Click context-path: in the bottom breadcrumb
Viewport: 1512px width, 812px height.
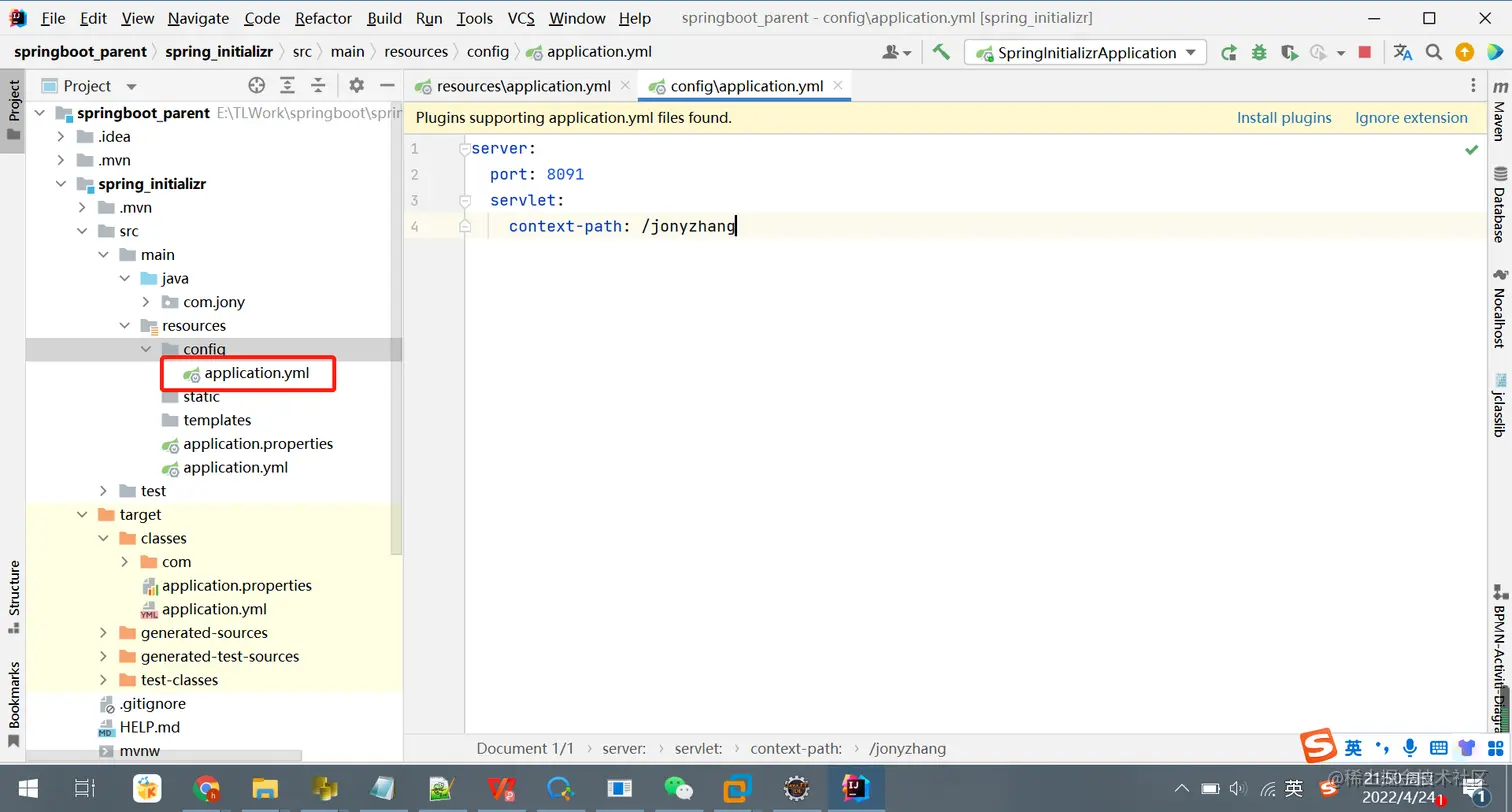[x=796, y=748]
